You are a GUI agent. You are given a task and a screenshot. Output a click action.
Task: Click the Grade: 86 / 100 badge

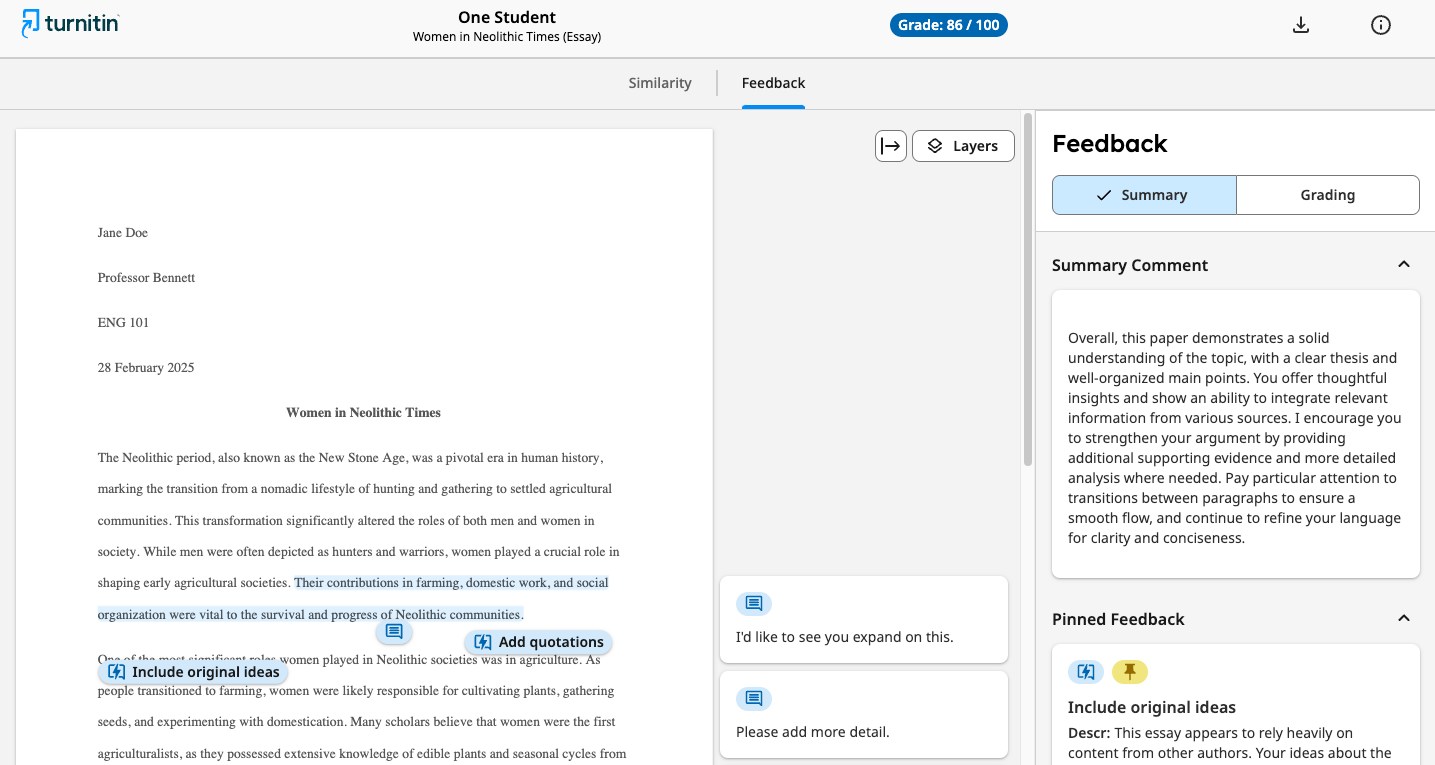point(948,25)
